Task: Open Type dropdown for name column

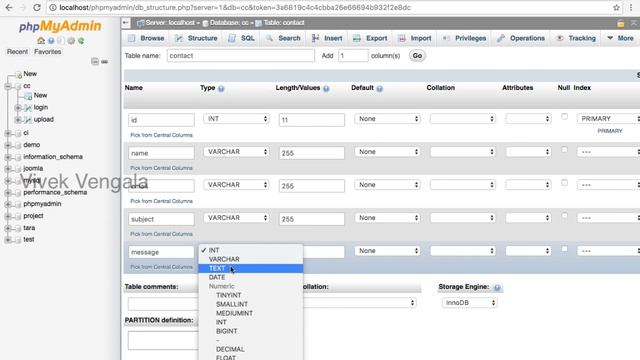Action: [x=236, y=152]
